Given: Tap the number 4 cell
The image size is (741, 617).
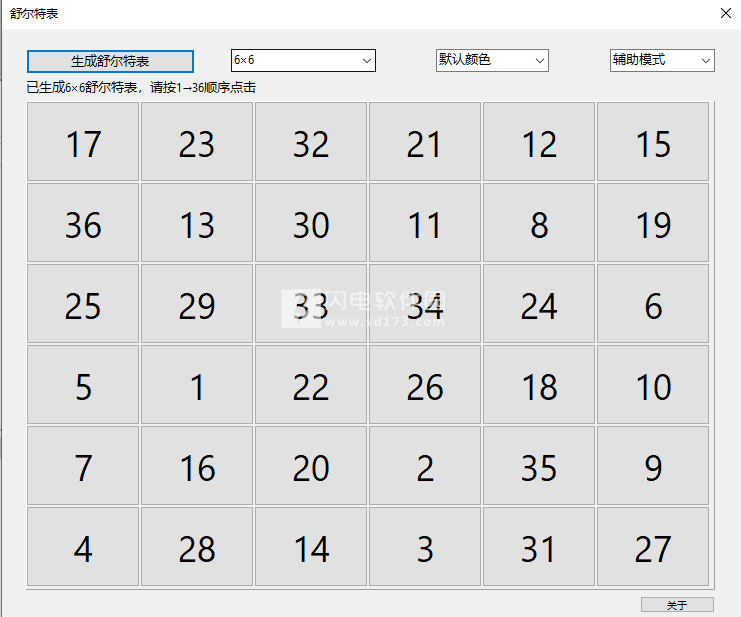Looking at the screenshot, I should click(x=83, y=548).
